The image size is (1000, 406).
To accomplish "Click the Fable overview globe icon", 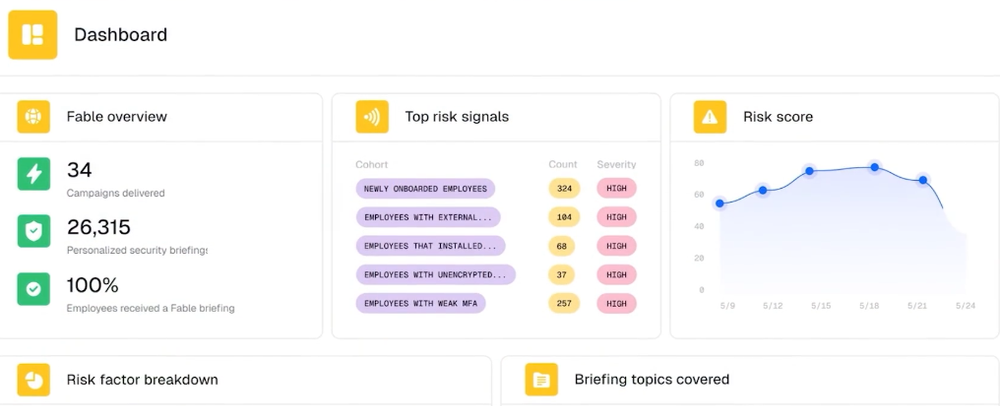I will pos(34,117).
